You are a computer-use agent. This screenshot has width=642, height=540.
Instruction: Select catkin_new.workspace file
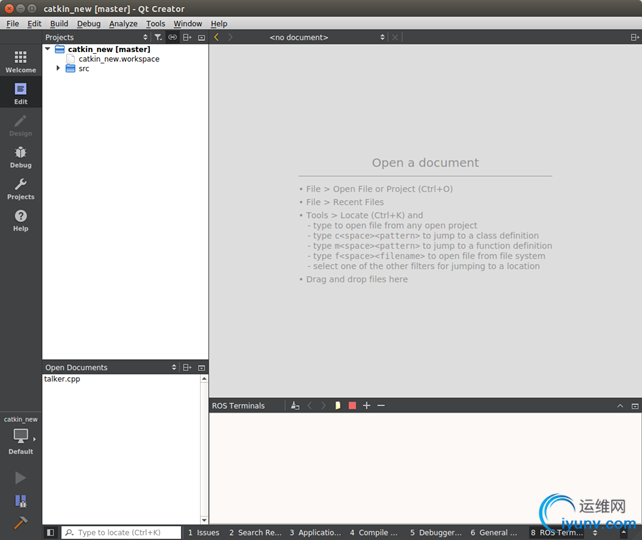click(119, 59)
